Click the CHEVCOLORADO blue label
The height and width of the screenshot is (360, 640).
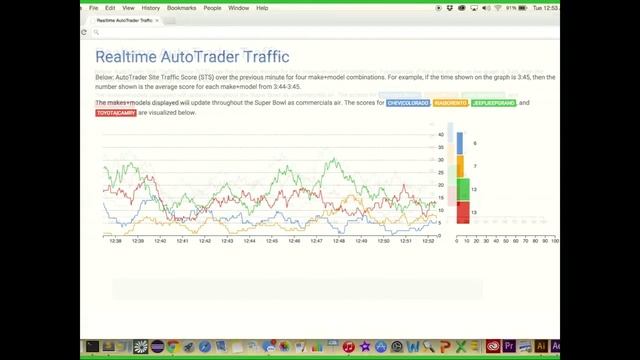(x=408, y=103)
